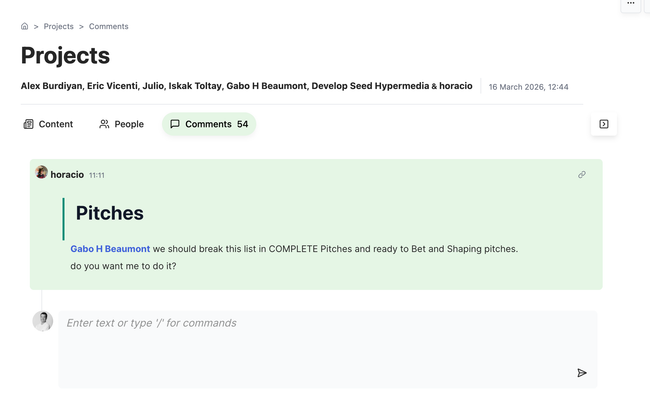
Task: Open the three-dots options menu
Action: pyautogui.click(x=631, y=4)
